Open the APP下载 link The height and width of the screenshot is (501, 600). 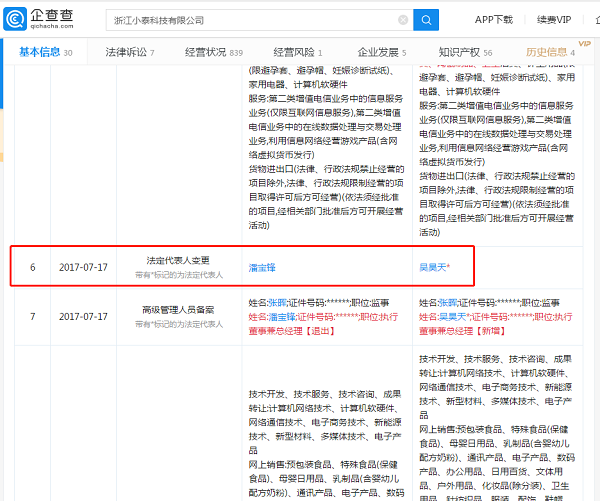point(493,20)
